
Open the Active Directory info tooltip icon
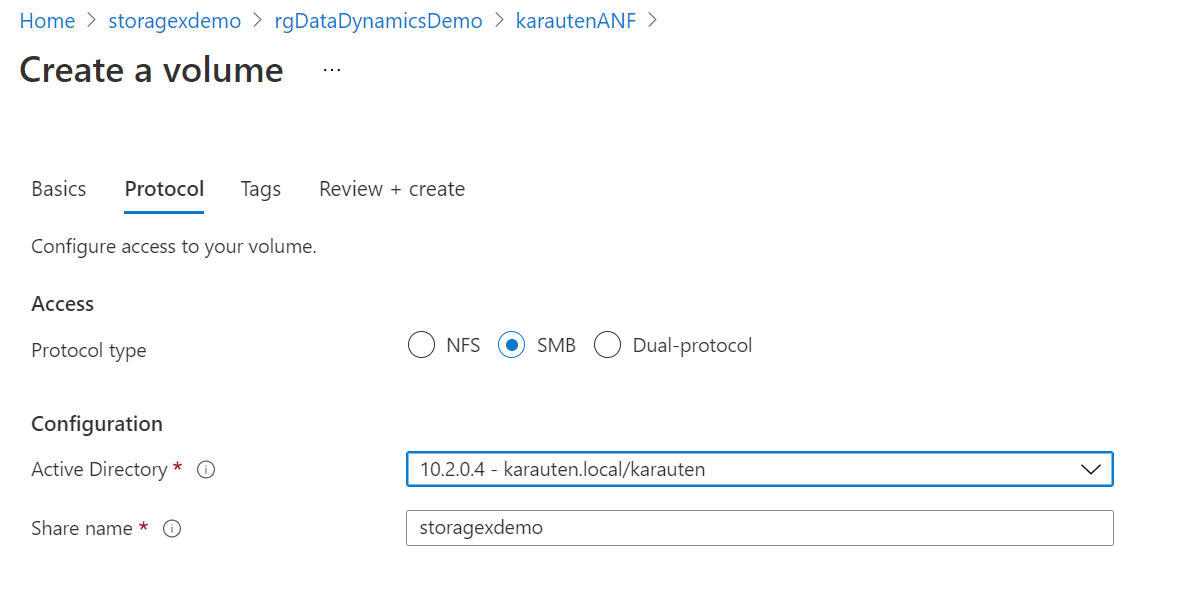205,469
